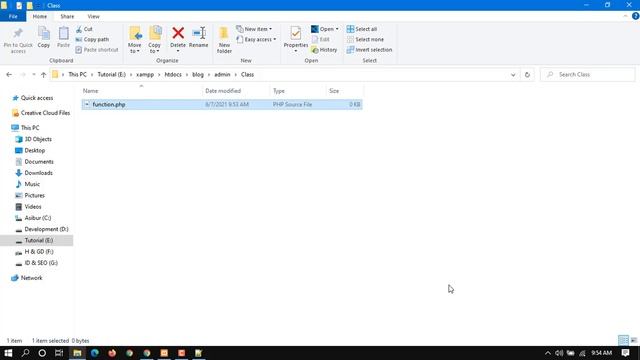
Task: Delete the selected file
Action: [178, 39]
